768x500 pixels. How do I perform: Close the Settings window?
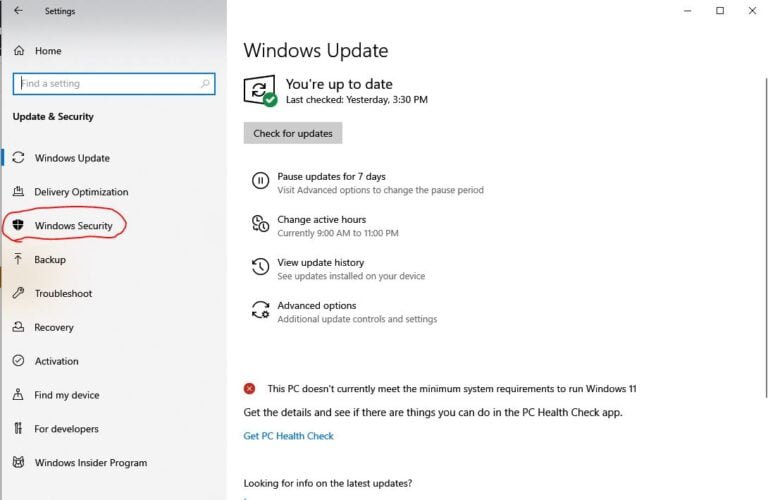click(752, 11)
